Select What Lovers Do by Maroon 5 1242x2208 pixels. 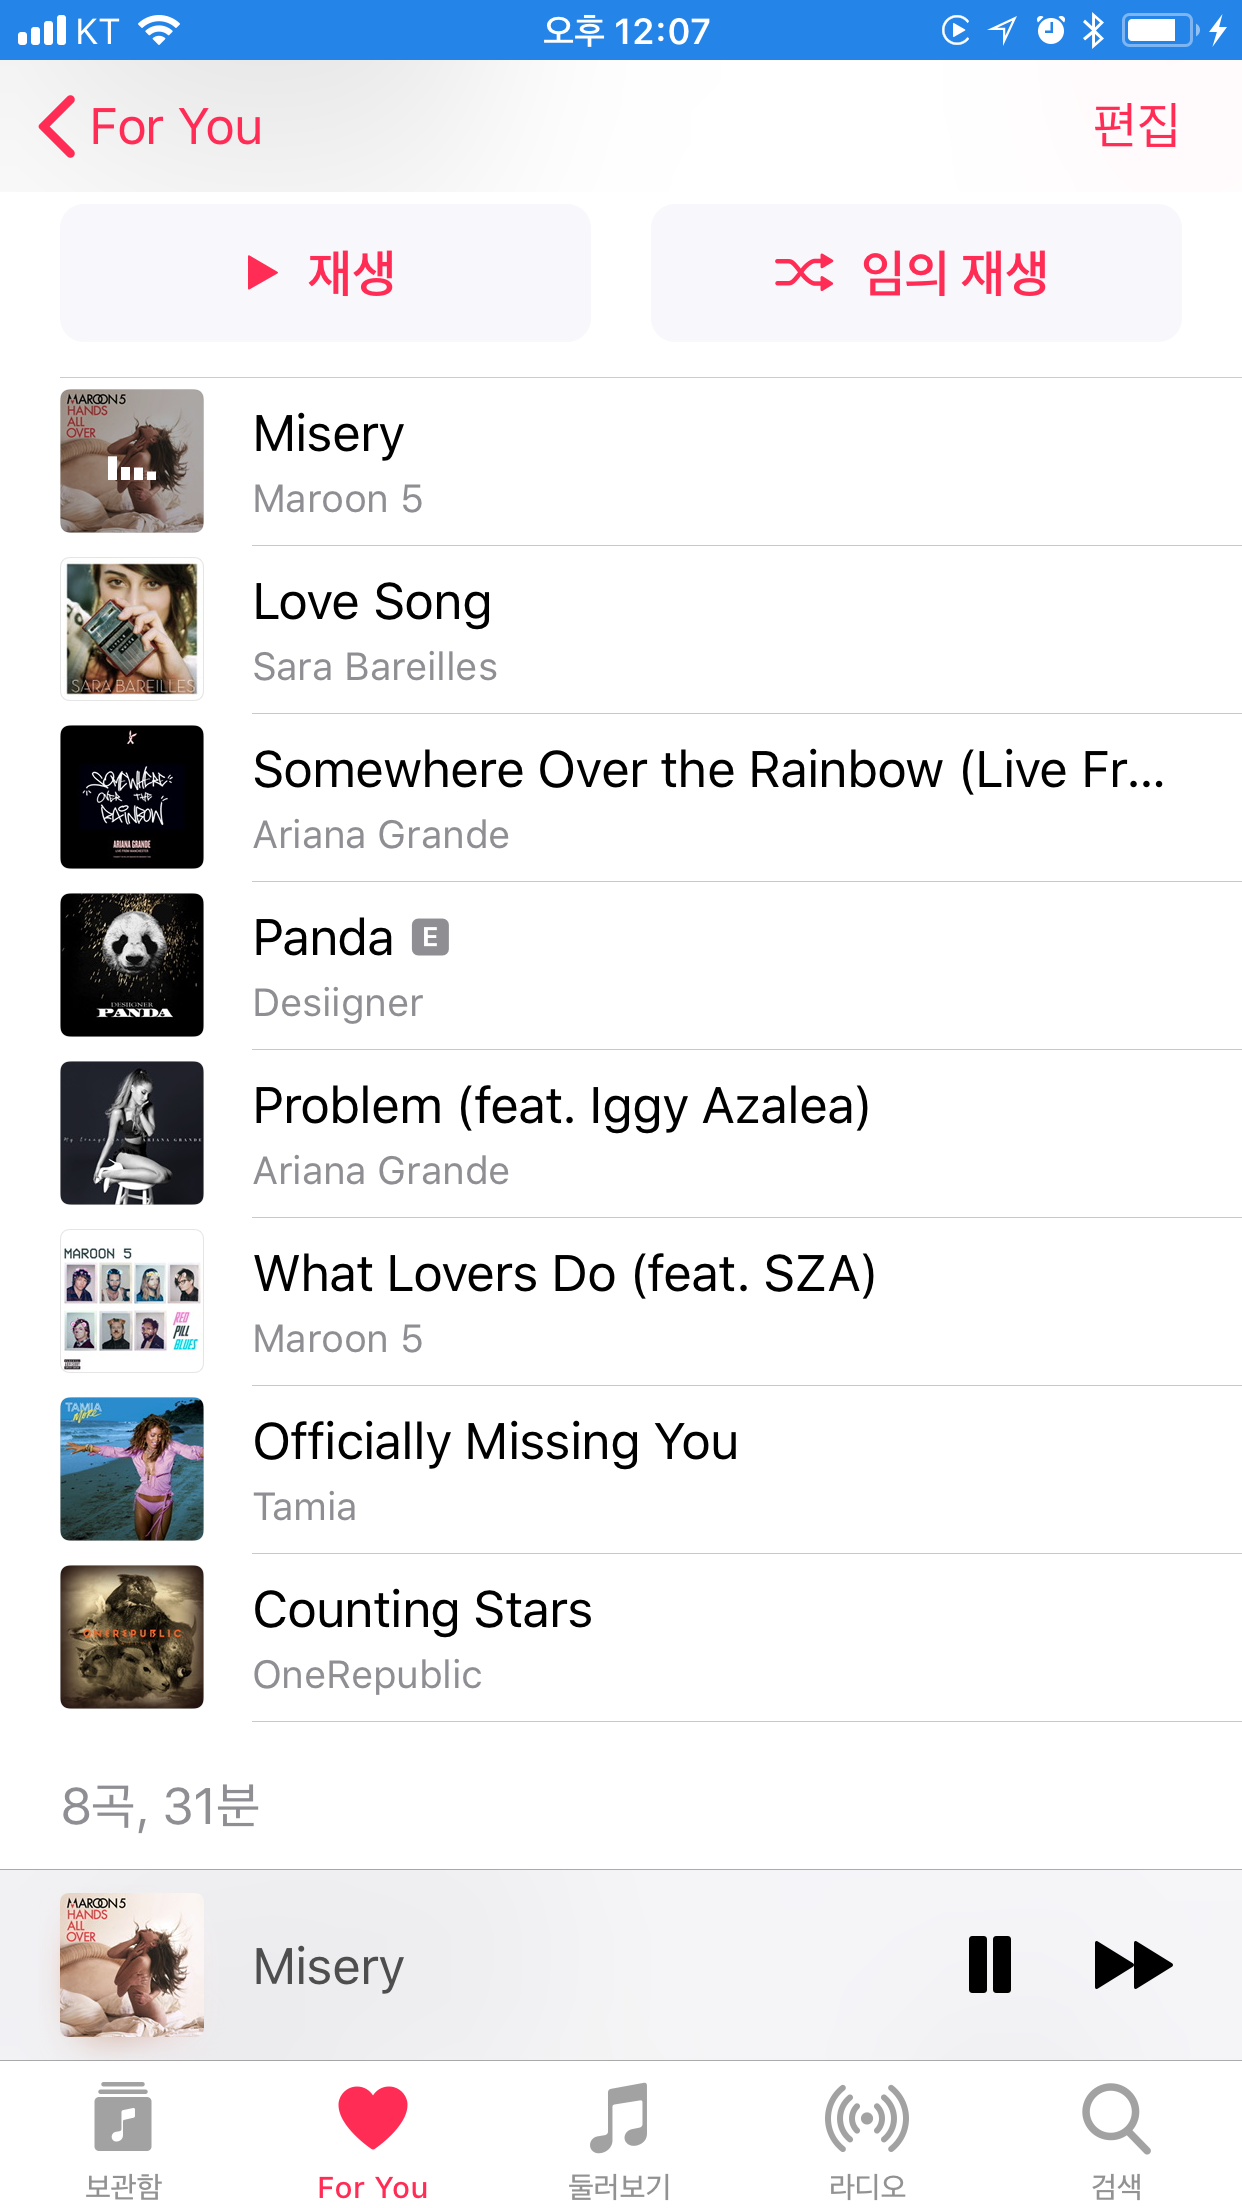564,1301
